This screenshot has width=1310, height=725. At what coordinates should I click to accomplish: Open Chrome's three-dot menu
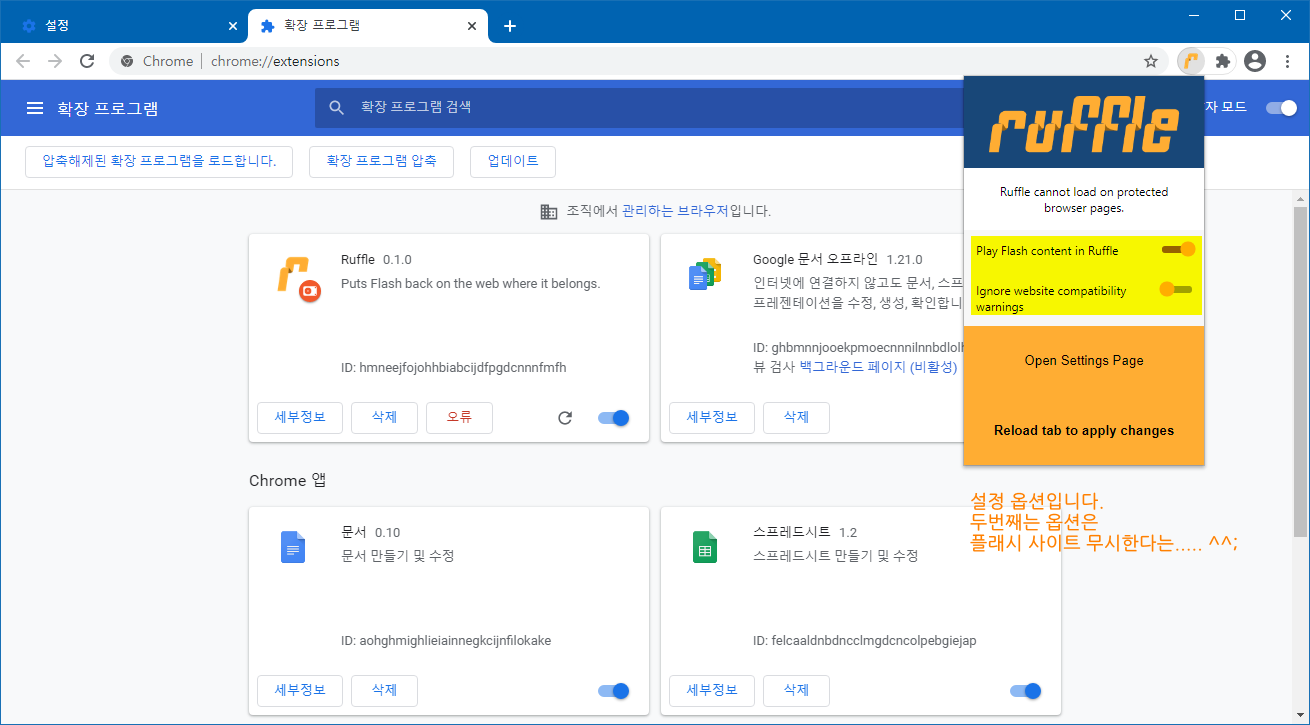pyautogui.click(x=1285, y=61)
